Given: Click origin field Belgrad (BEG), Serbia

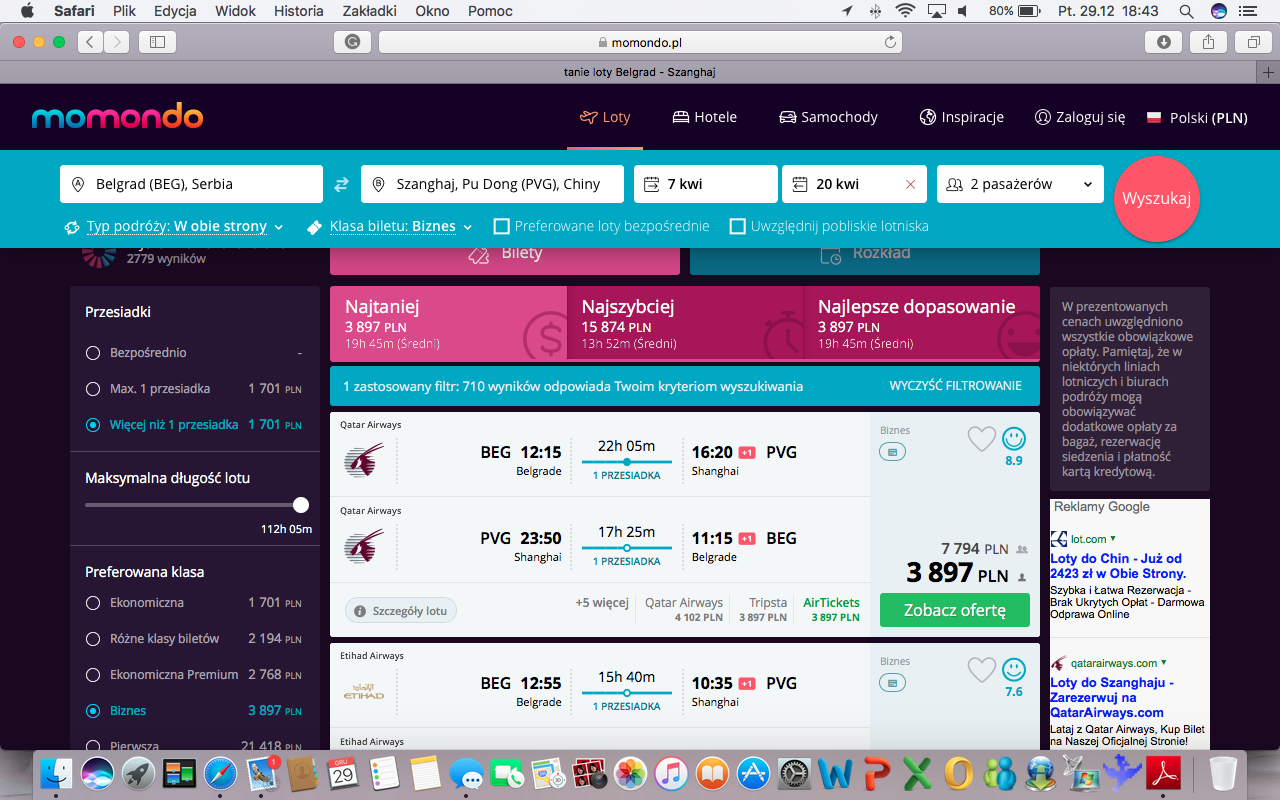Looking at the screenshot, I should 191,184.
